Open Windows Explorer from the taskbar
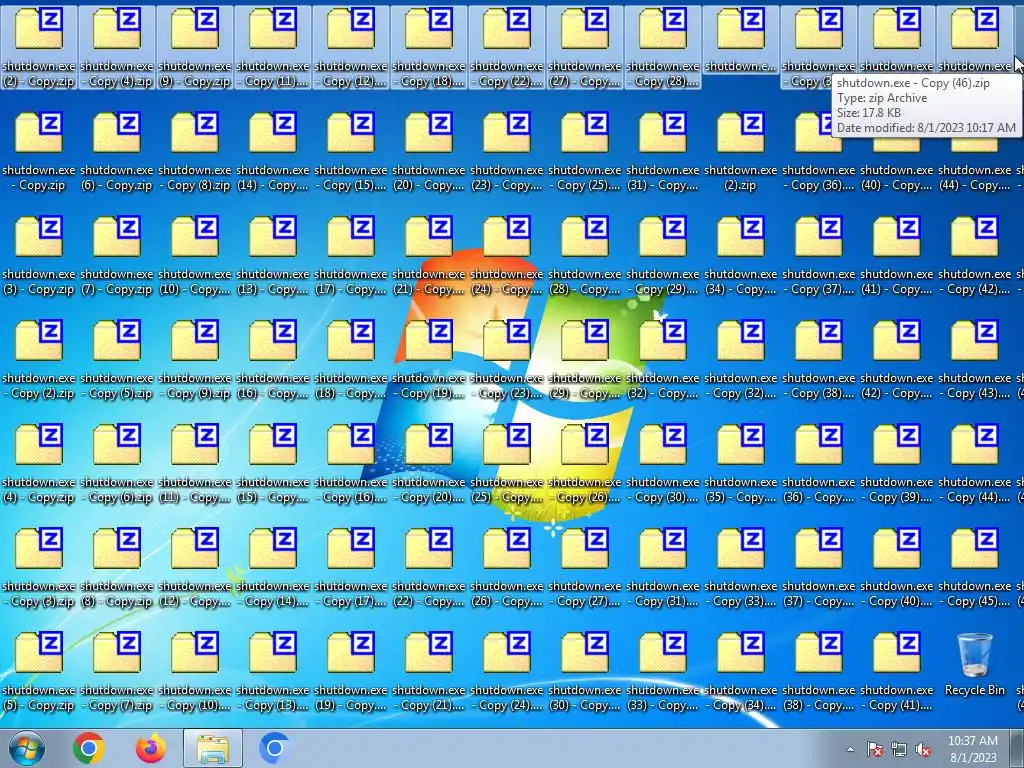 [213, 748]
